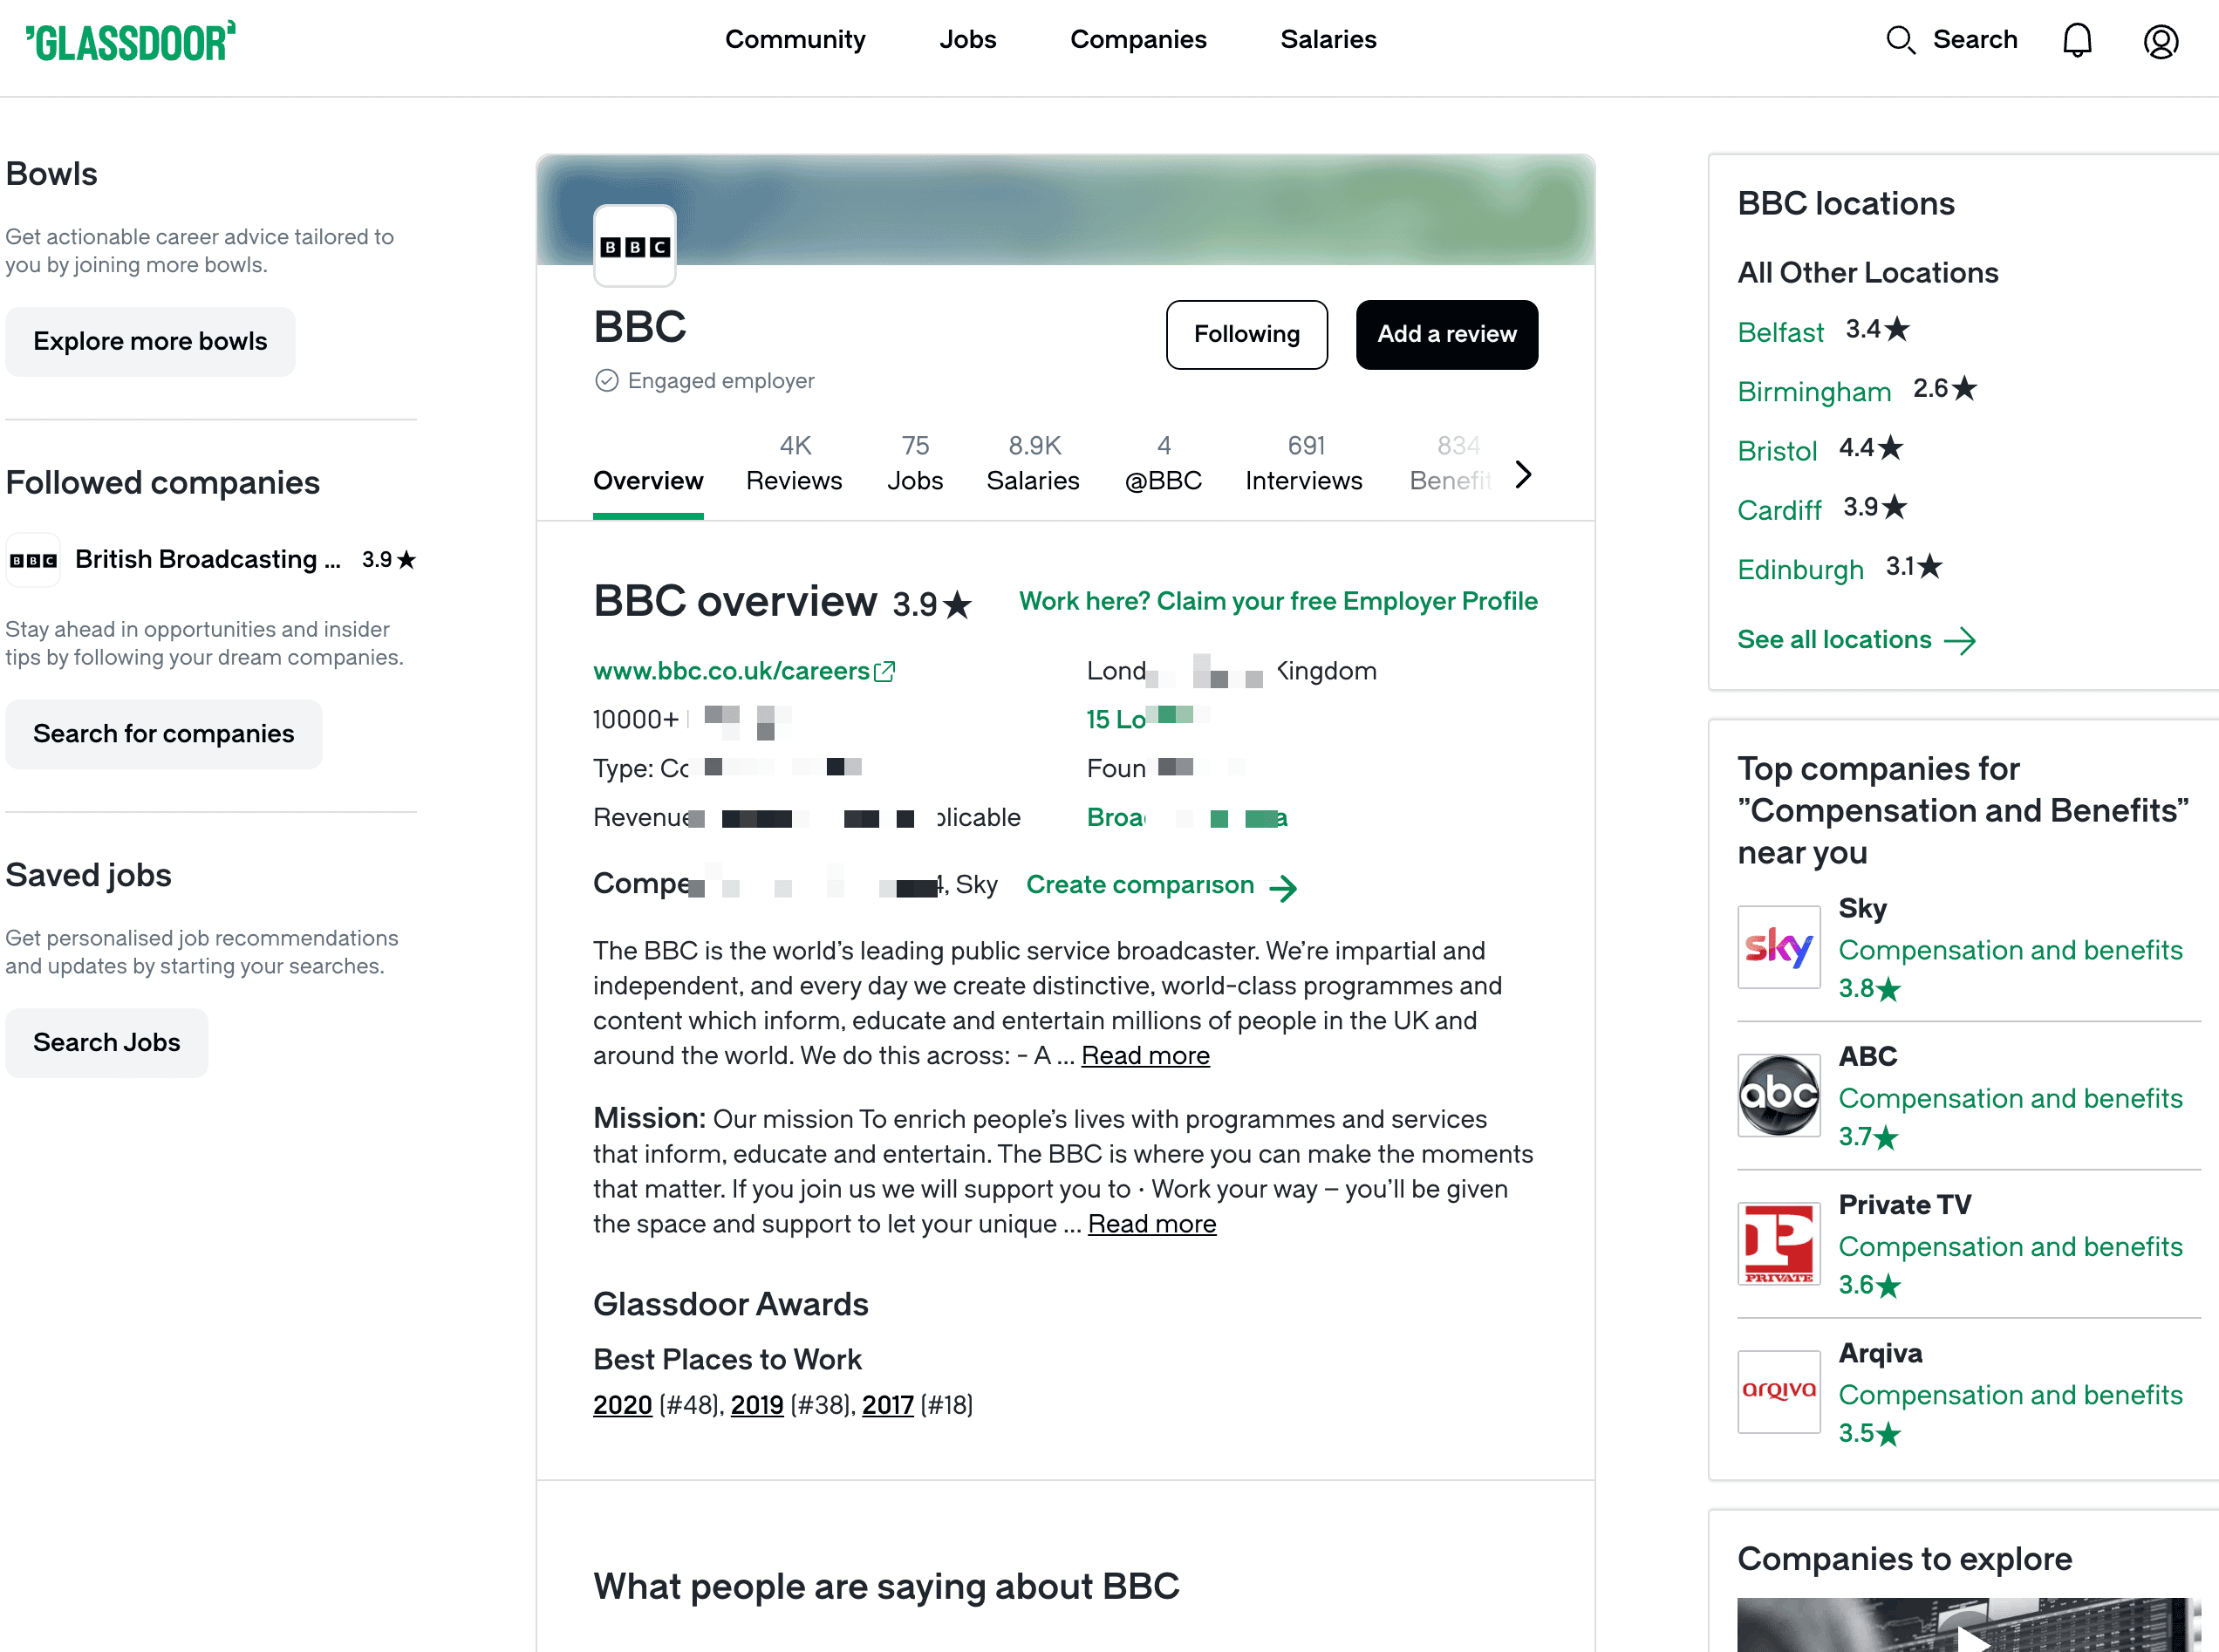The width and height of the screenshot is (2219, 1652).
Task: Expand the Mission text with Read more
Action: coord(1151,1224)
